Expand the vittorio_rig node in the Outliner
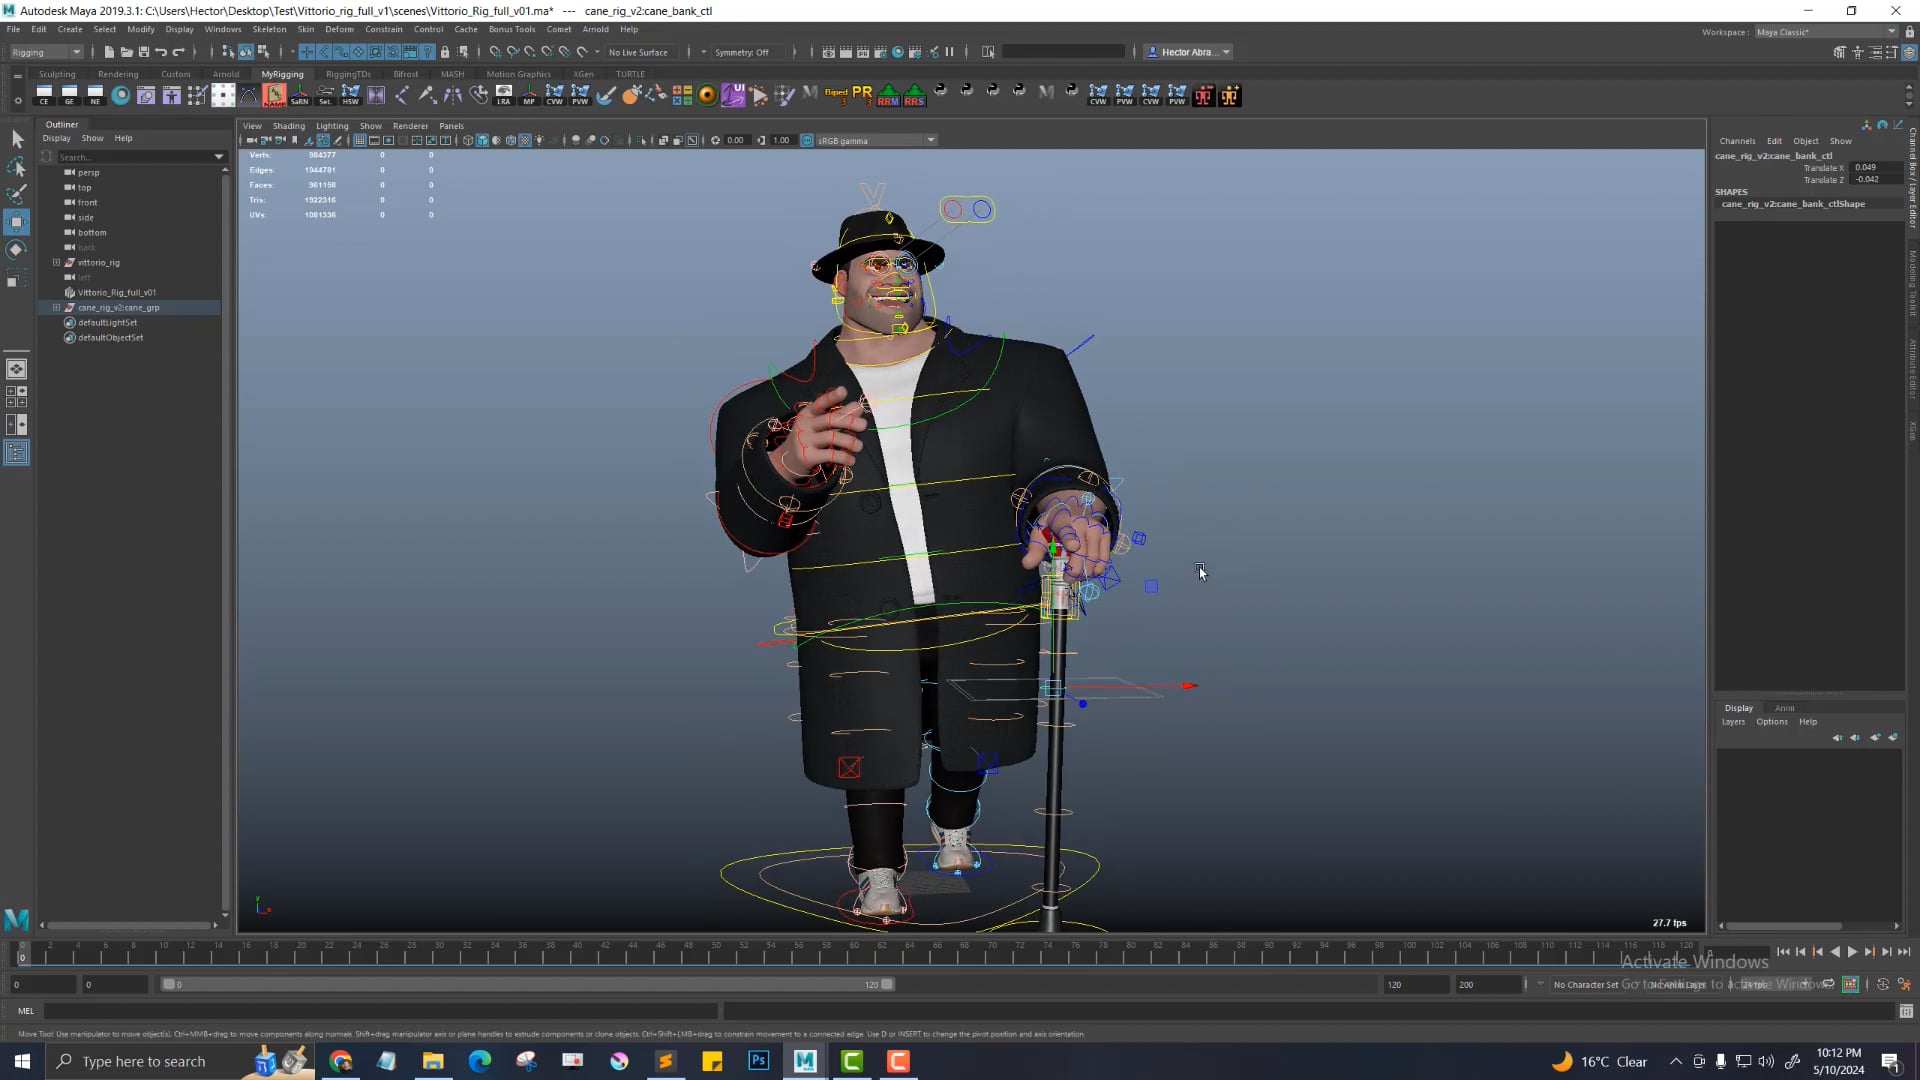This screenshot has height=1080, width=1920. coord(57,262)
